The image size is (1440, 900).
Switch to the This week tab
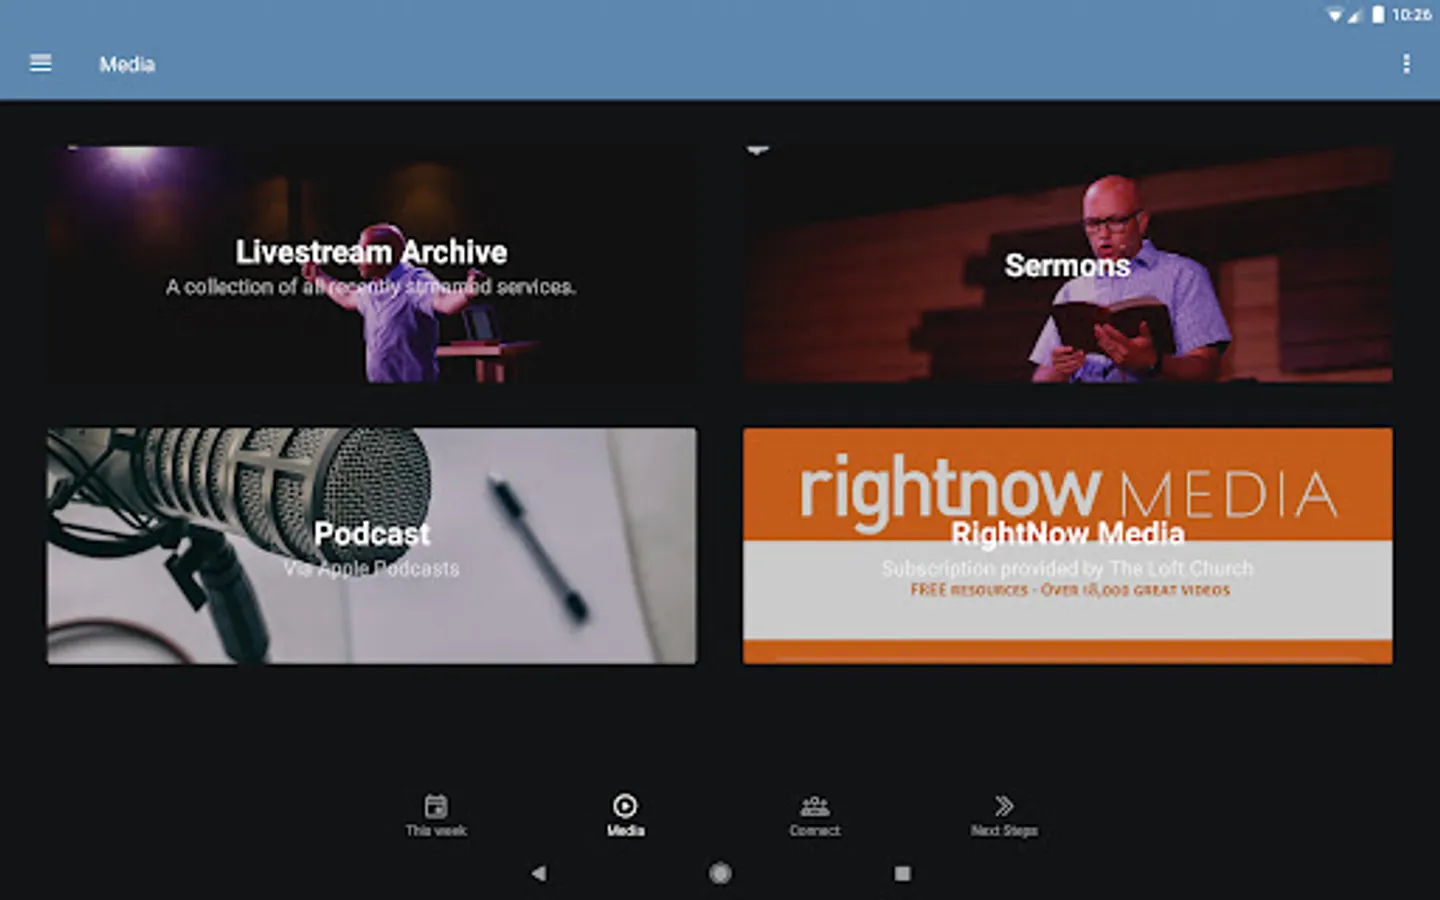436,815
